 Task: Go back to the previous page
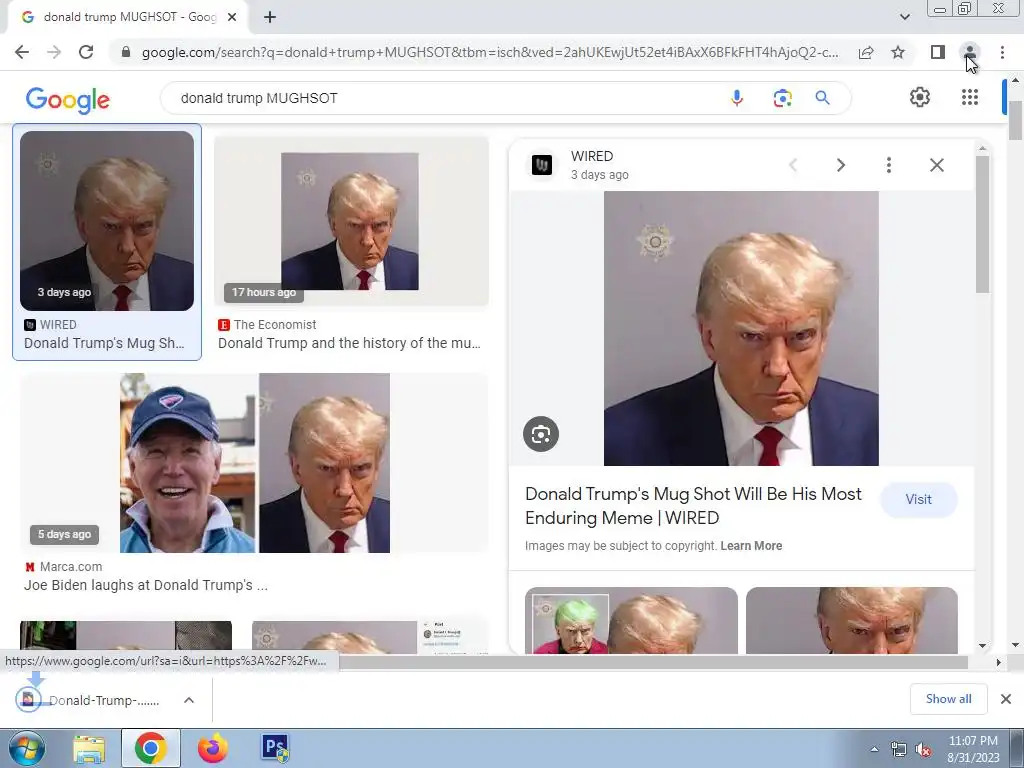22,52
